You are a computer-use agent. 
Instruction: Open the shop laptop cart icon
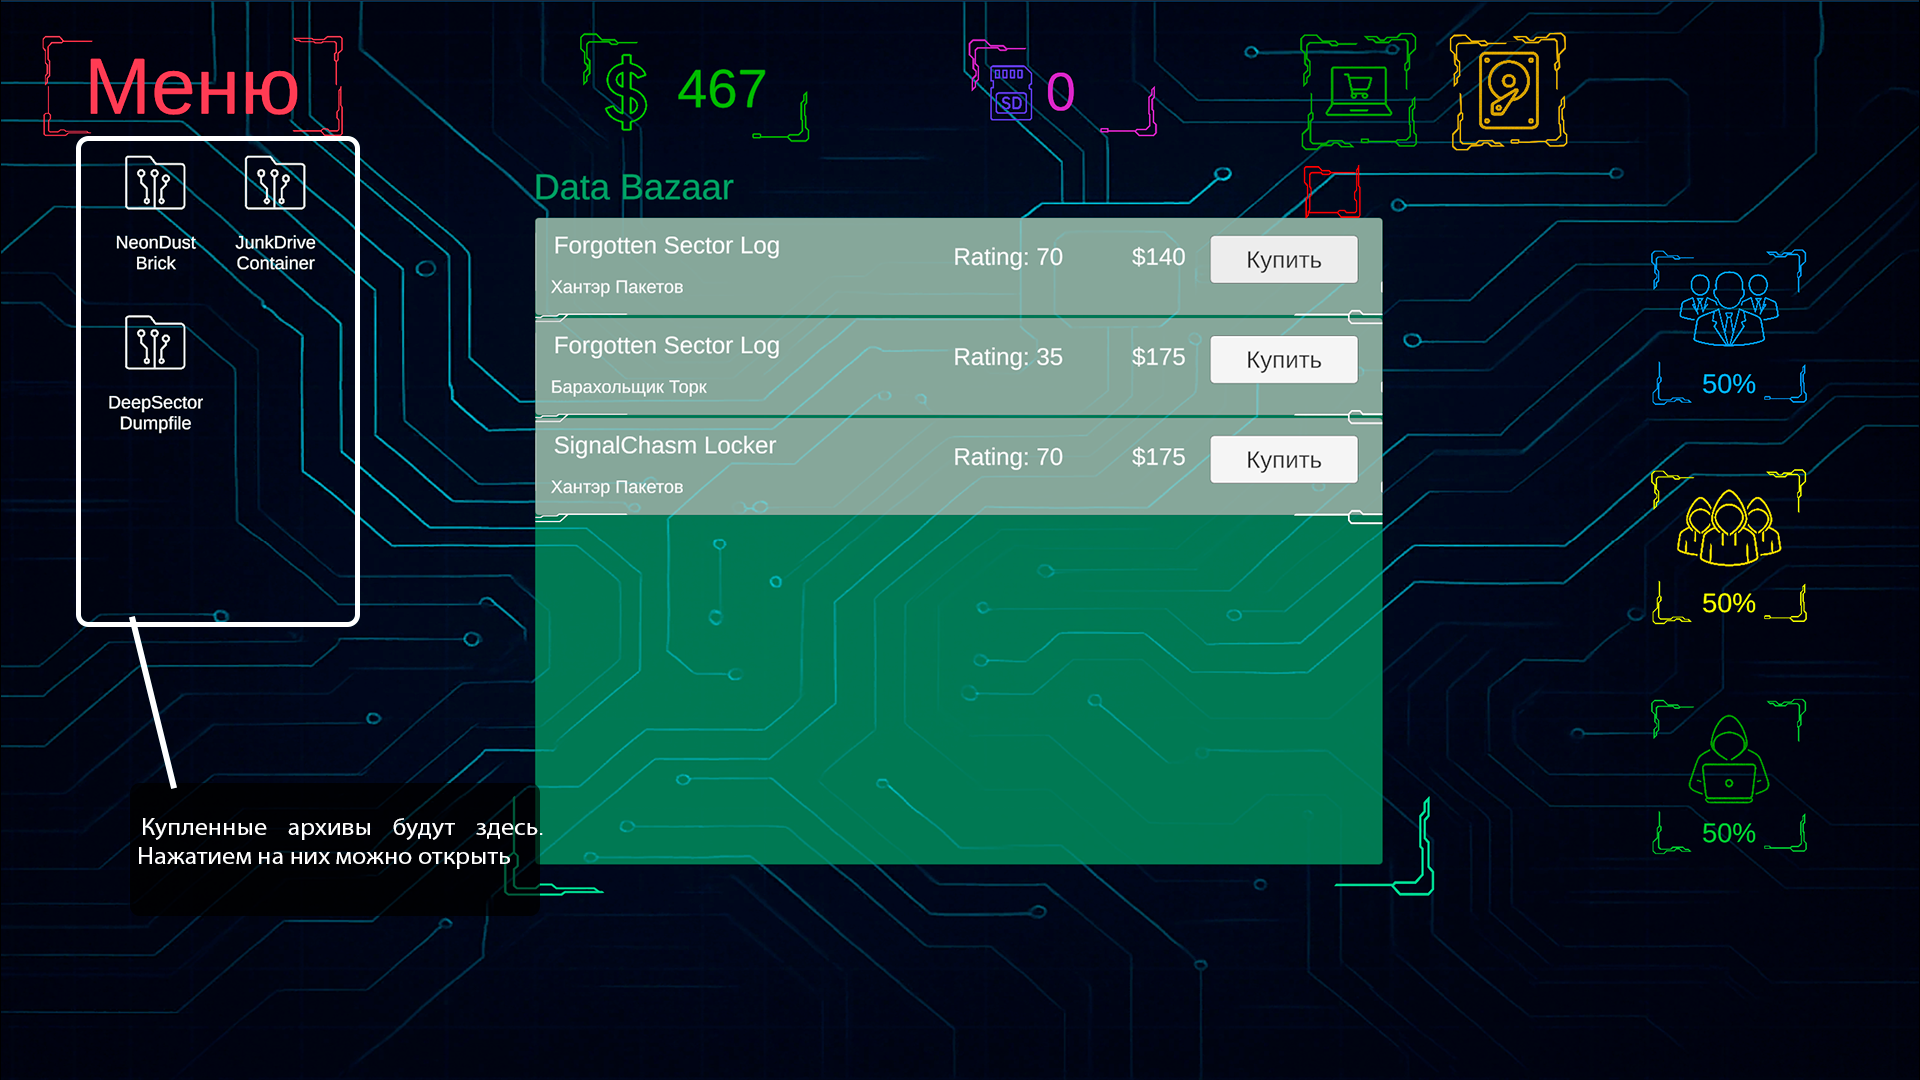click(x=1358, y=91)
